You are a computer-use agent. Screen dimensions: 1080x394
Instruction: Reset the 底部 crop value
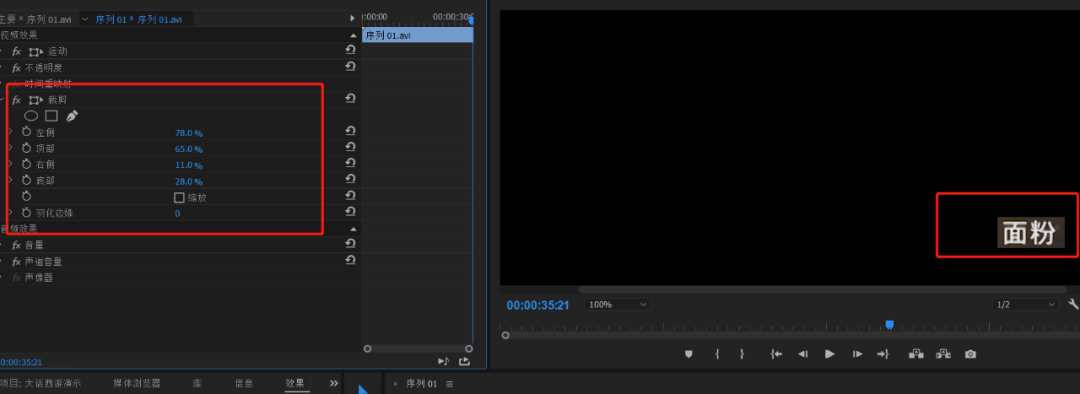pyautogui.click(x=350, y=179)
